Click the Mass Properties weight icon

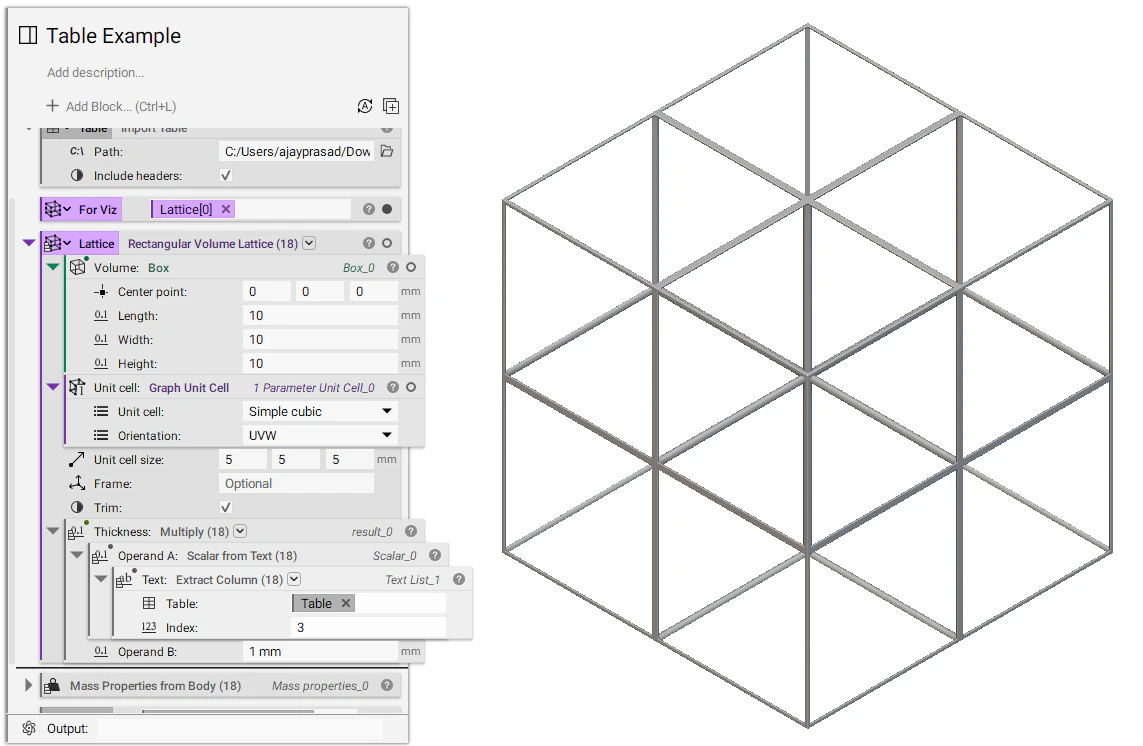point(52,685)
